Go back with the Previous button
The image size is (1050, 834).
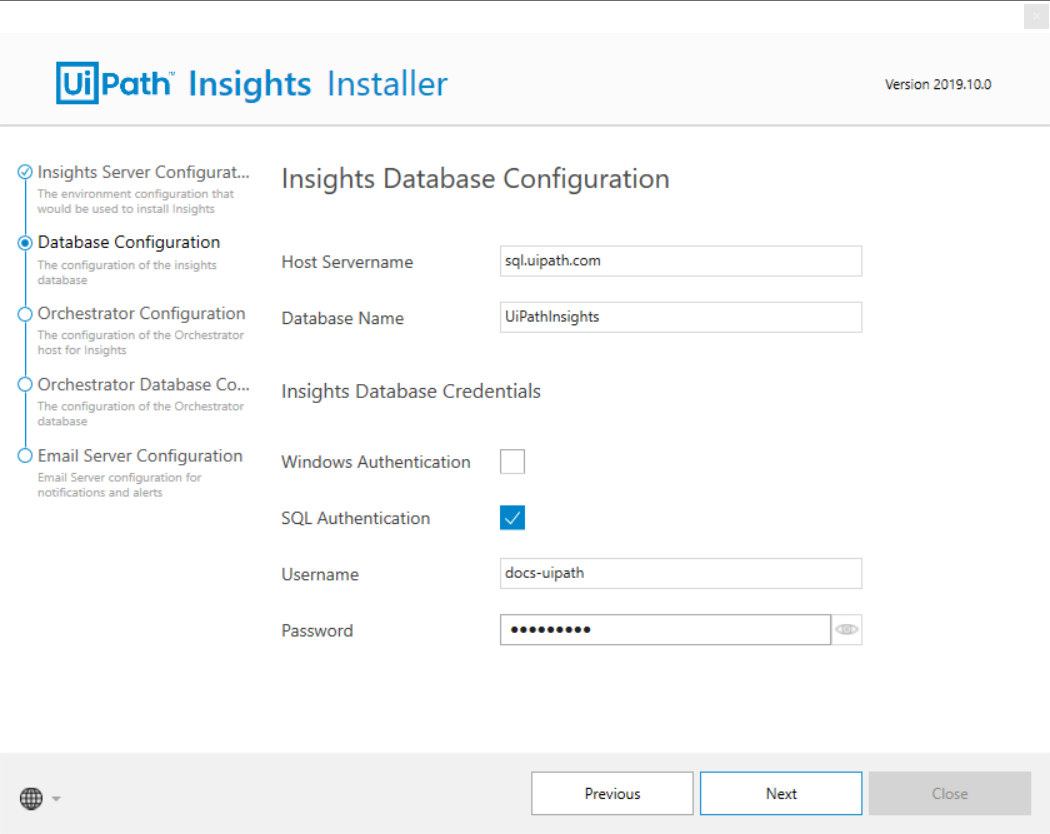pos(612,793)
